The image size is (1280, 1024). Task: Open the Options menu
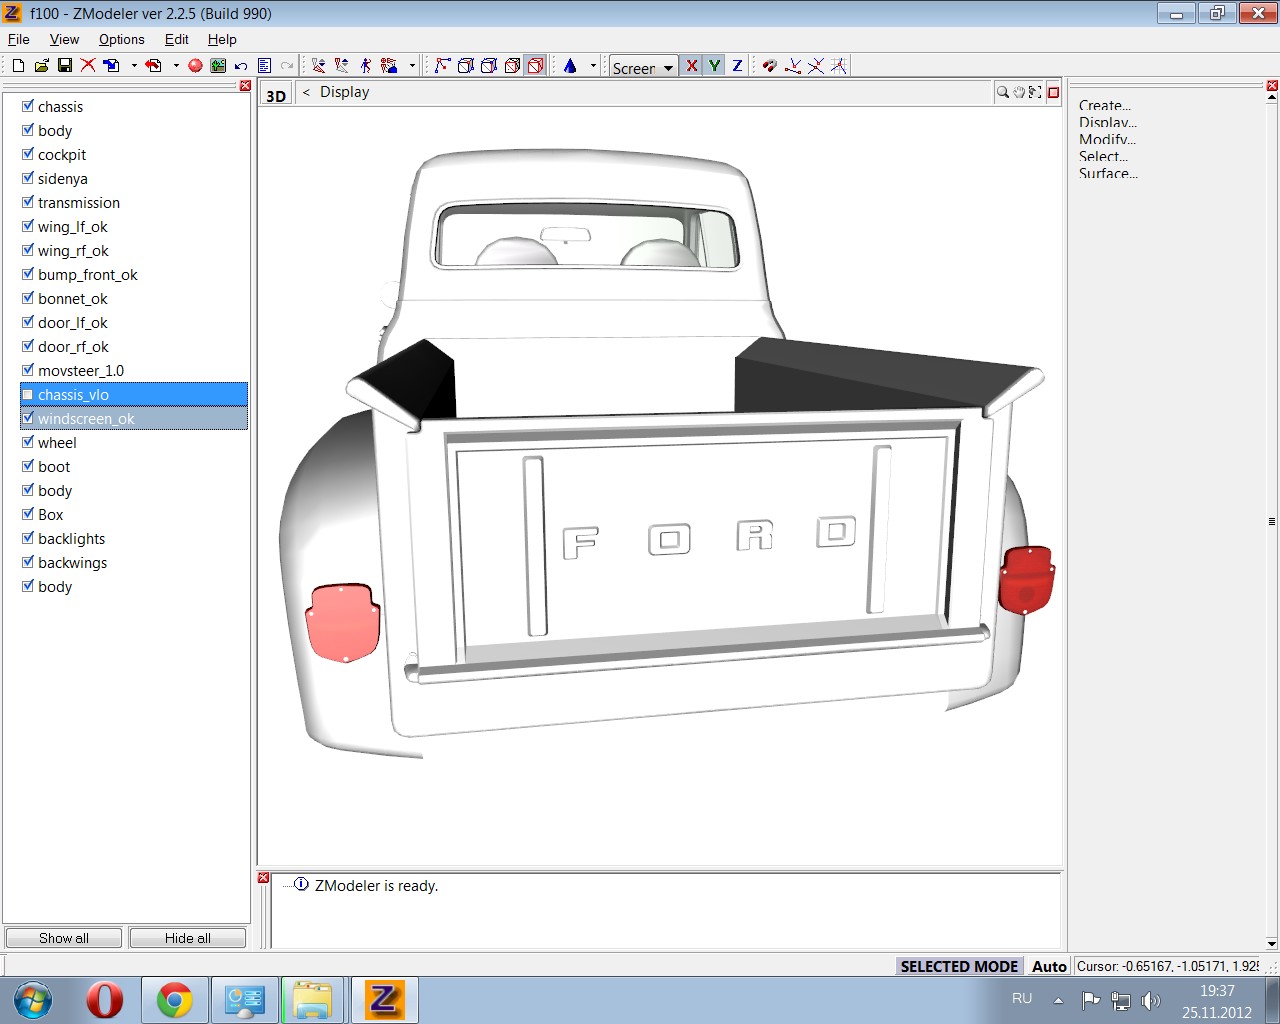click(121, 39)
